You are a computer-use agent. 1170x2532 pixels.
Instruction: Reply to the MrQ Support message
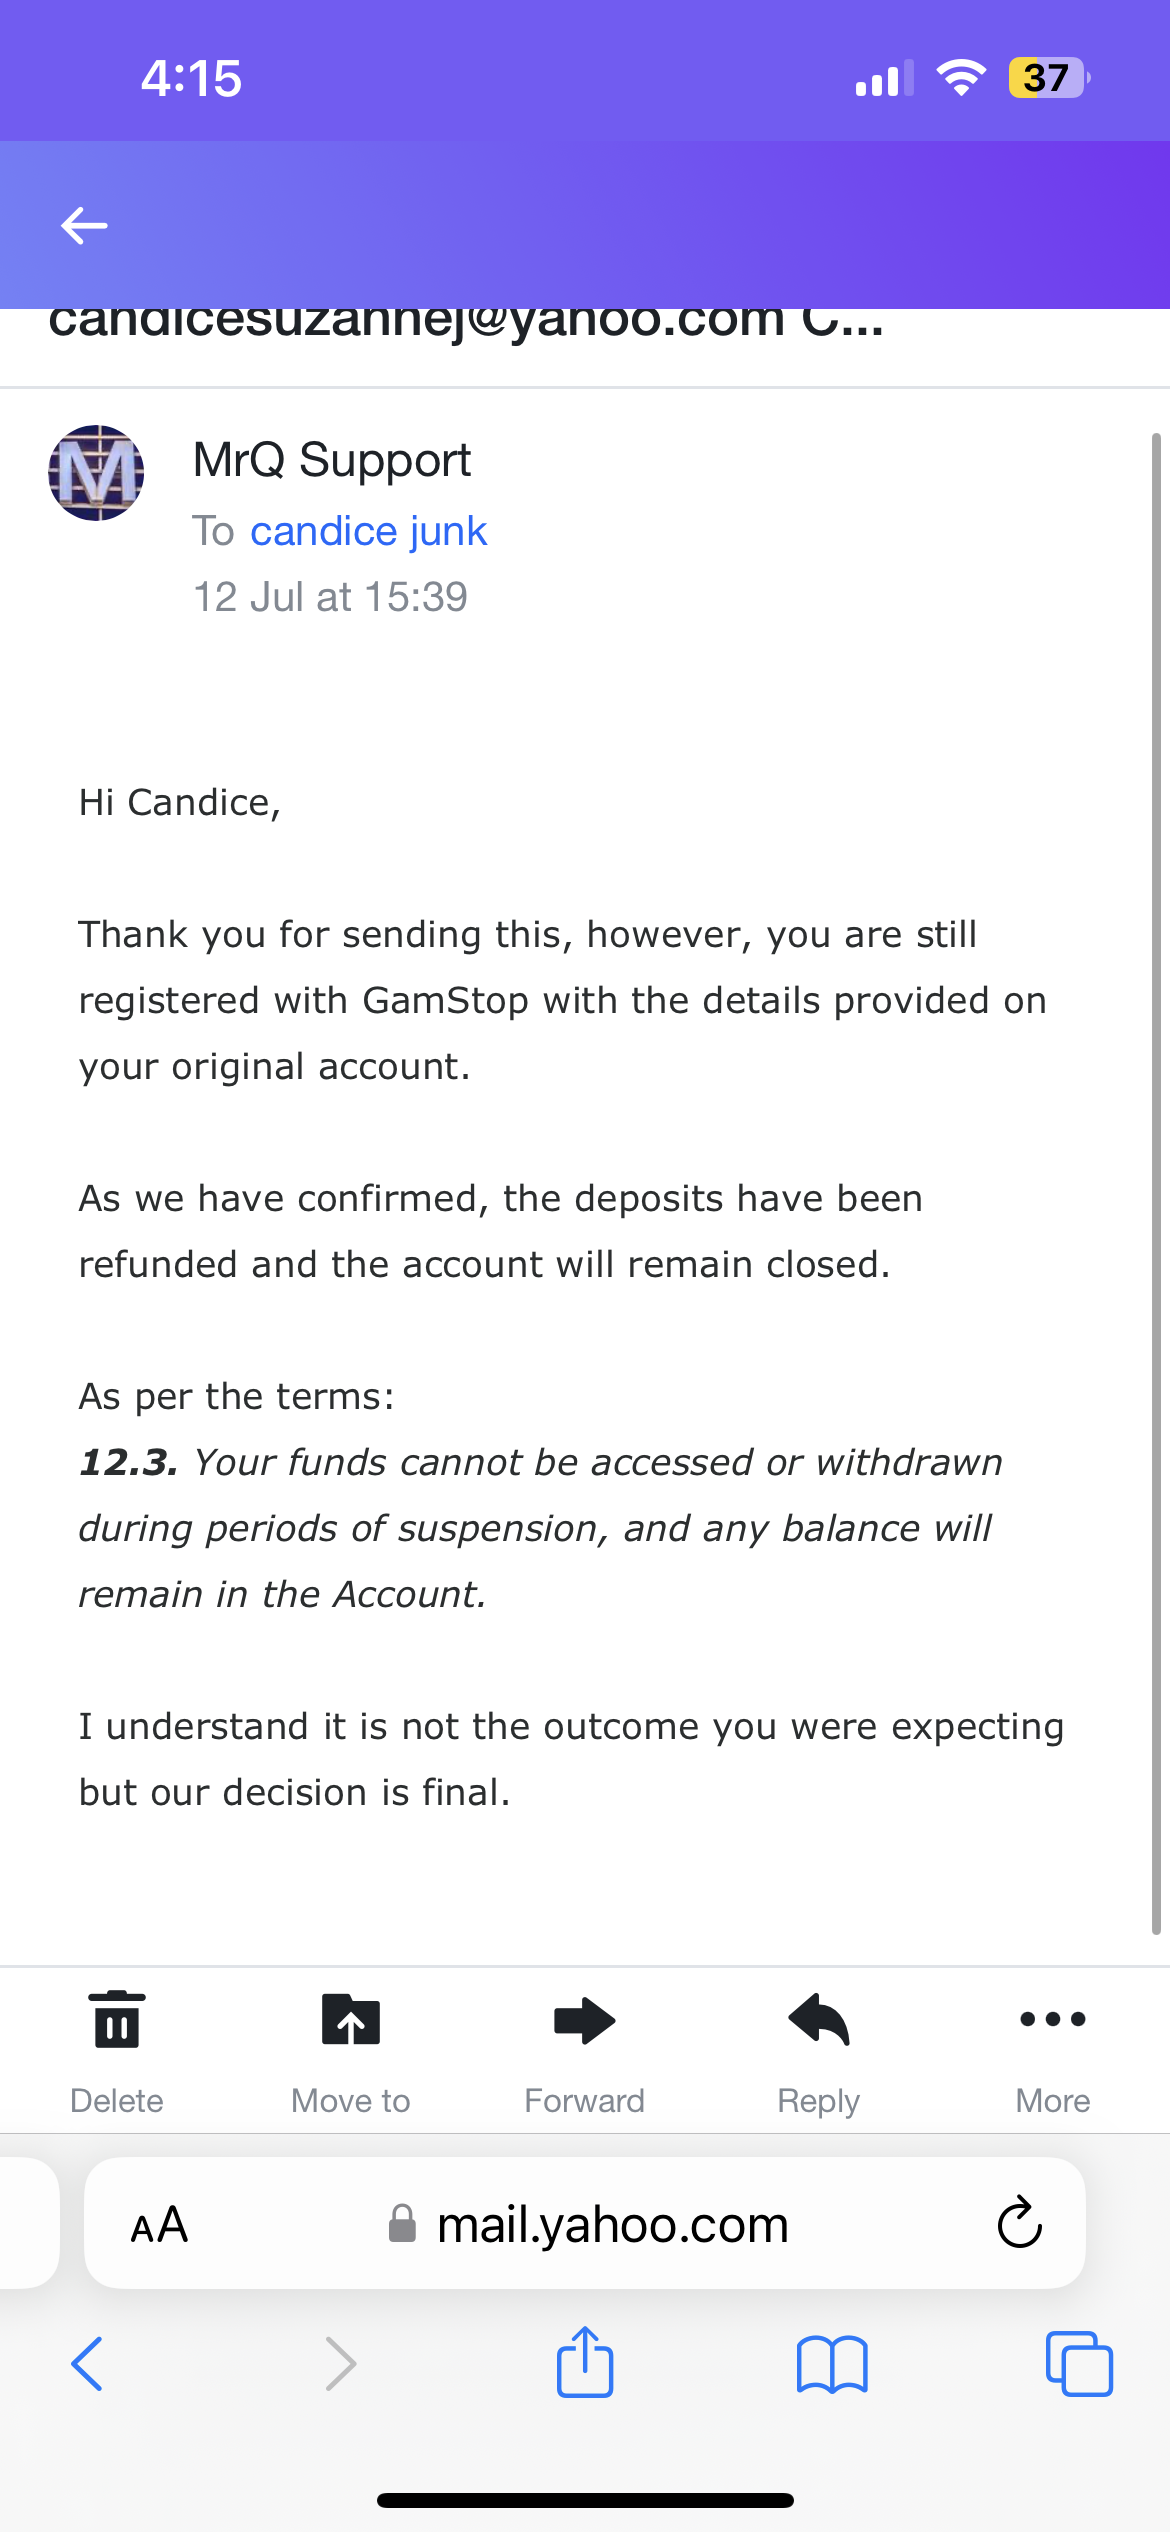[819, 2020]
